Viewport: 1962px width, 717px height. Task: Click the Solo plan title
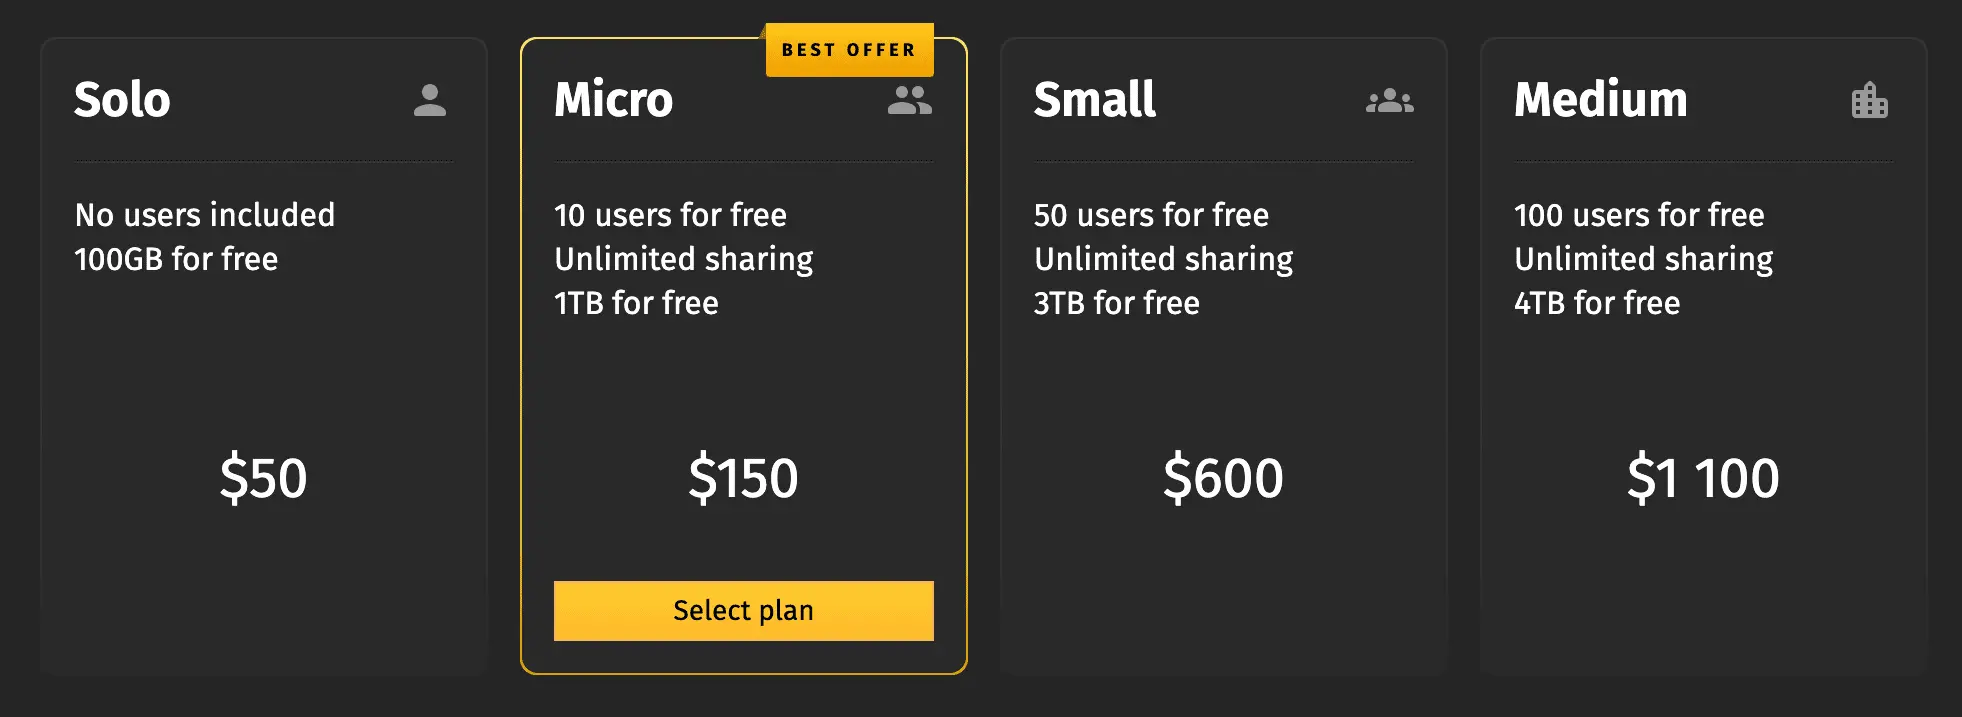[x=121, y=100]
